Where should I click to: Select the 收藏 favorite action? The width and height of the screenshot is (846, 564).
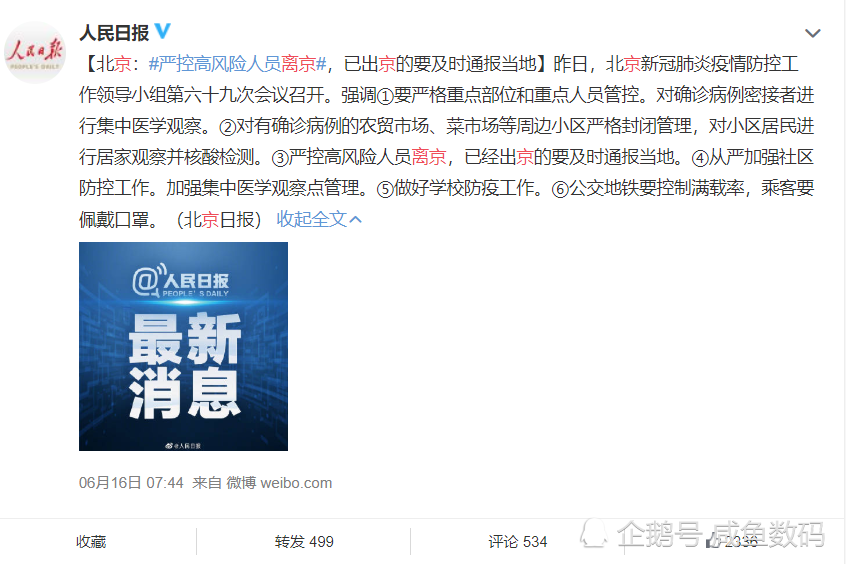tap(91, 541)
